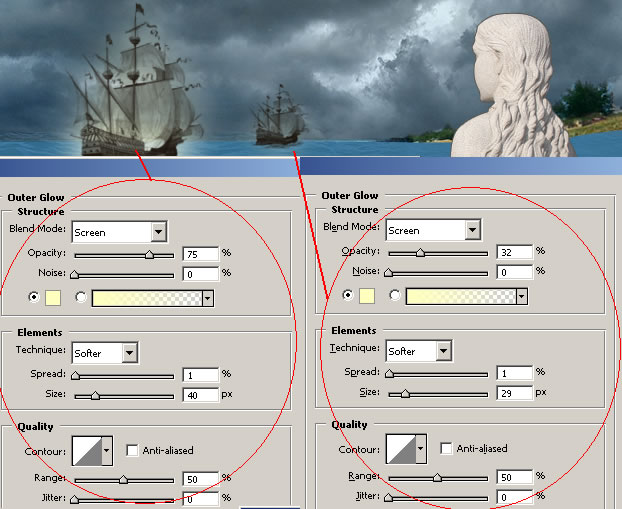
Task: Click the Range slider handle in right panel
Action: (x=437, y=478)
